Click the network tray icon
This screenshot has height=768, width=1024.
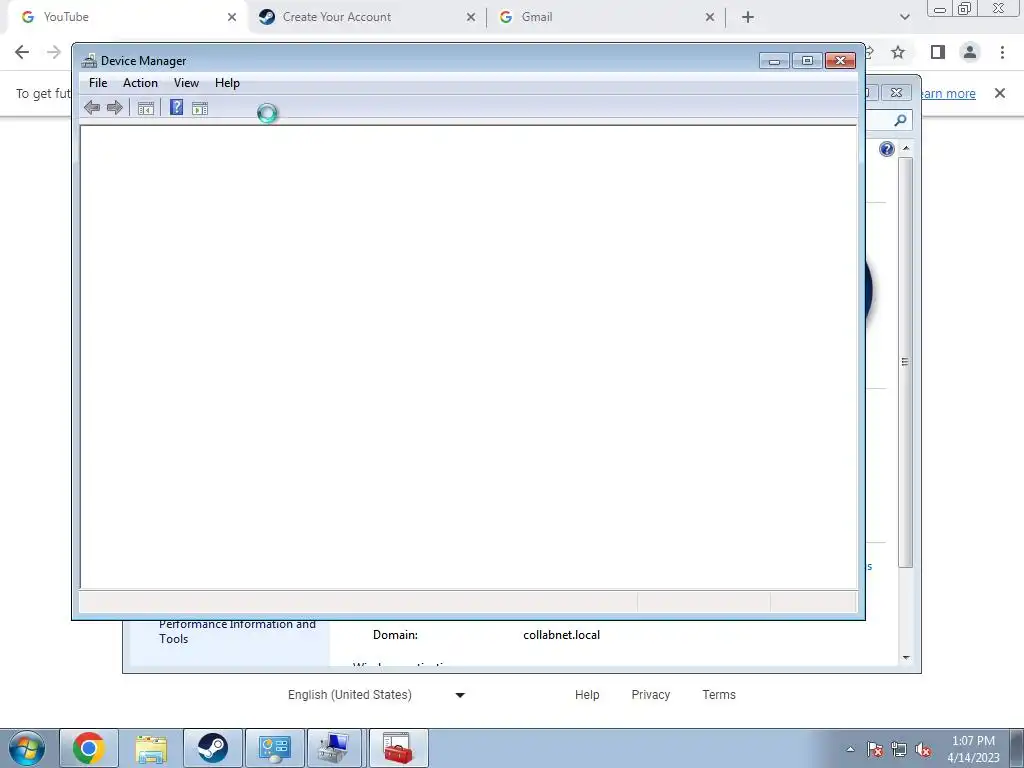[899, 750]
